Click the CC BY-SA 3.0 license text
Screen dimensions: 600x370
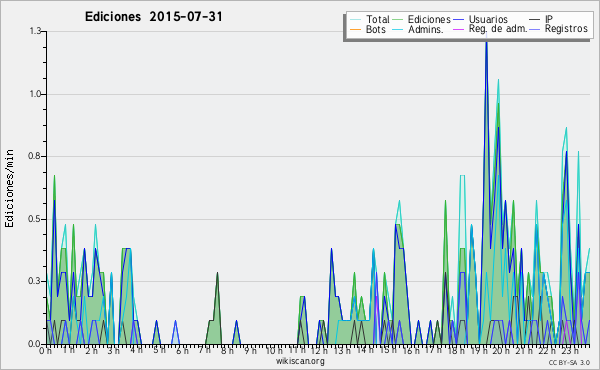pos(569,362)
